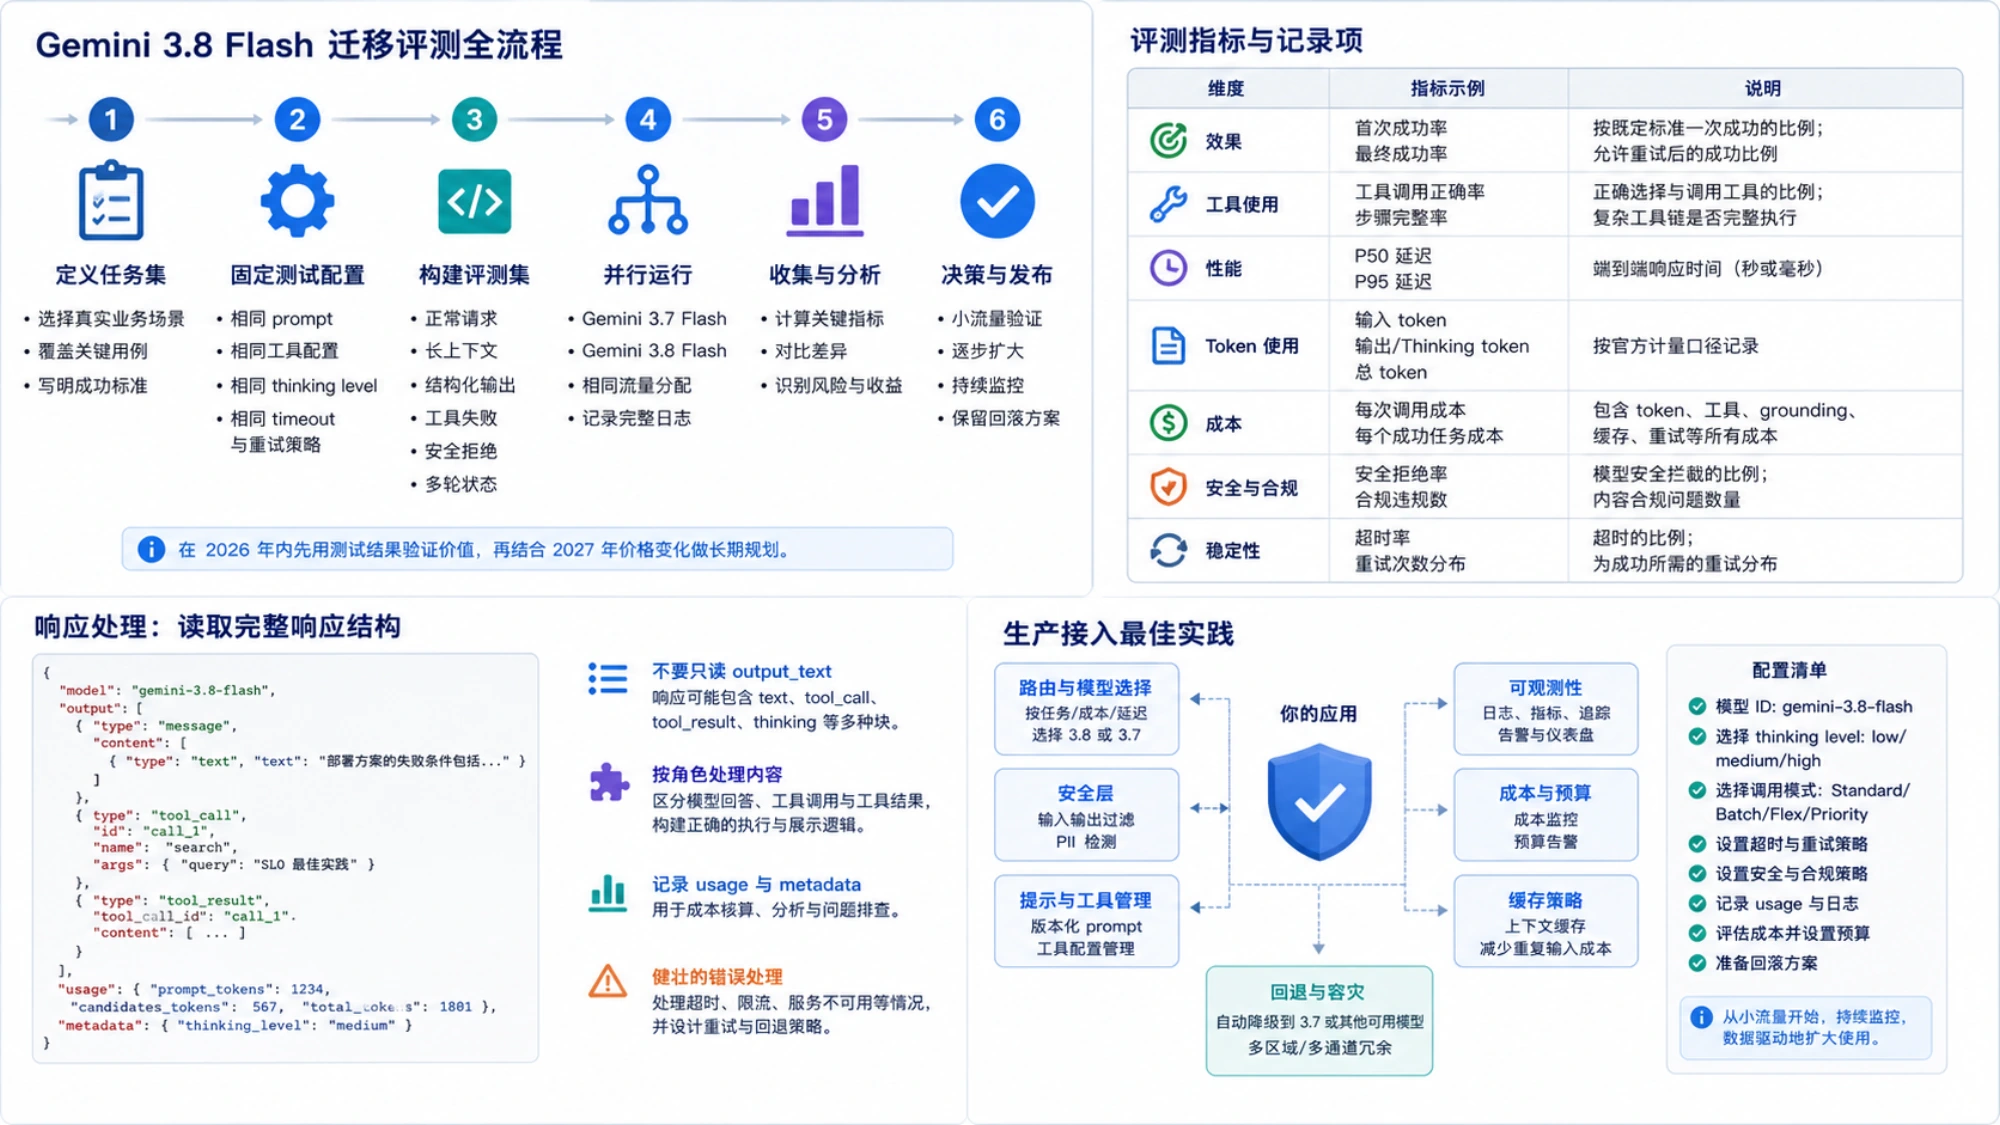Viewport: 2000px width, 1125px height.
Task: Click the warning triangle beside 健壮的错误处理
Action: click(608, 981)
